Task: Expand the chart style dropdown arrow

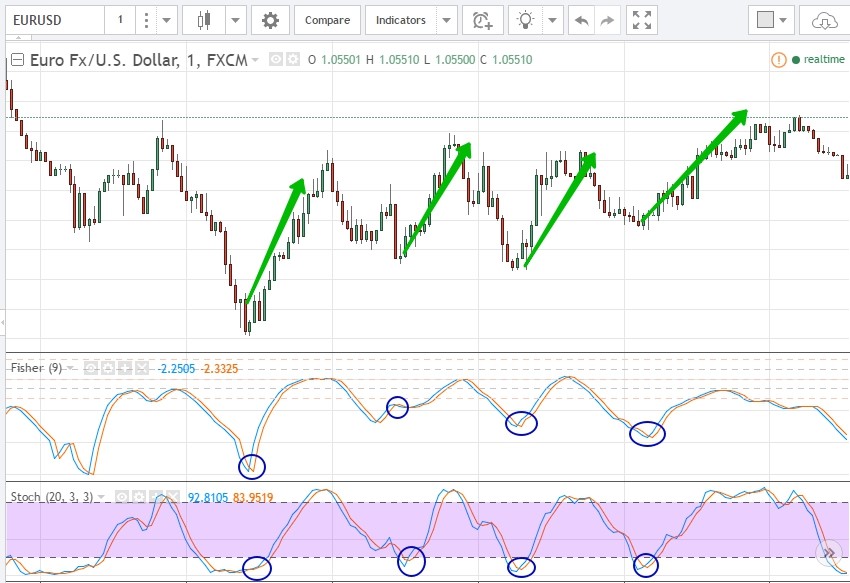Action: (235, 21)
